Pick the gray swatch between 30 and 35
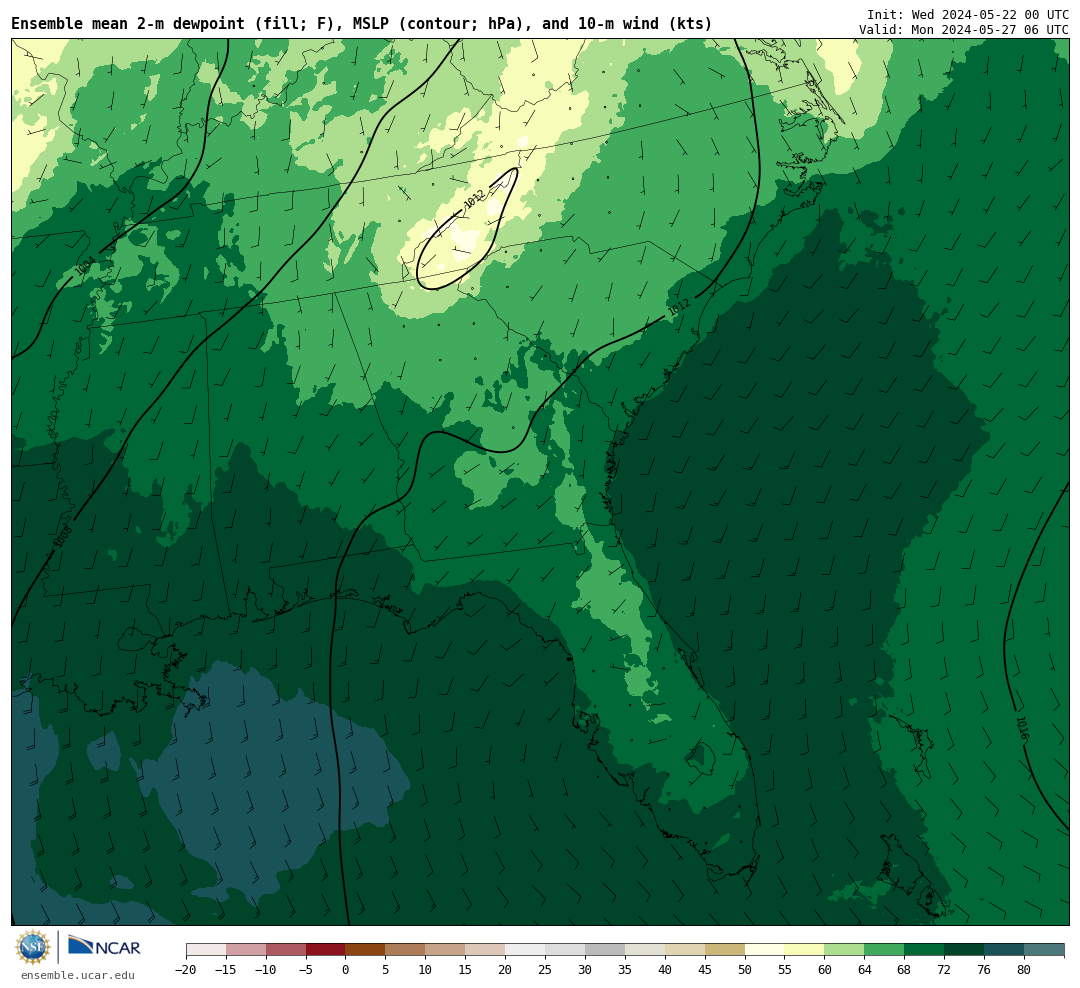1080x988 pixels. click(x=605, y=950)
